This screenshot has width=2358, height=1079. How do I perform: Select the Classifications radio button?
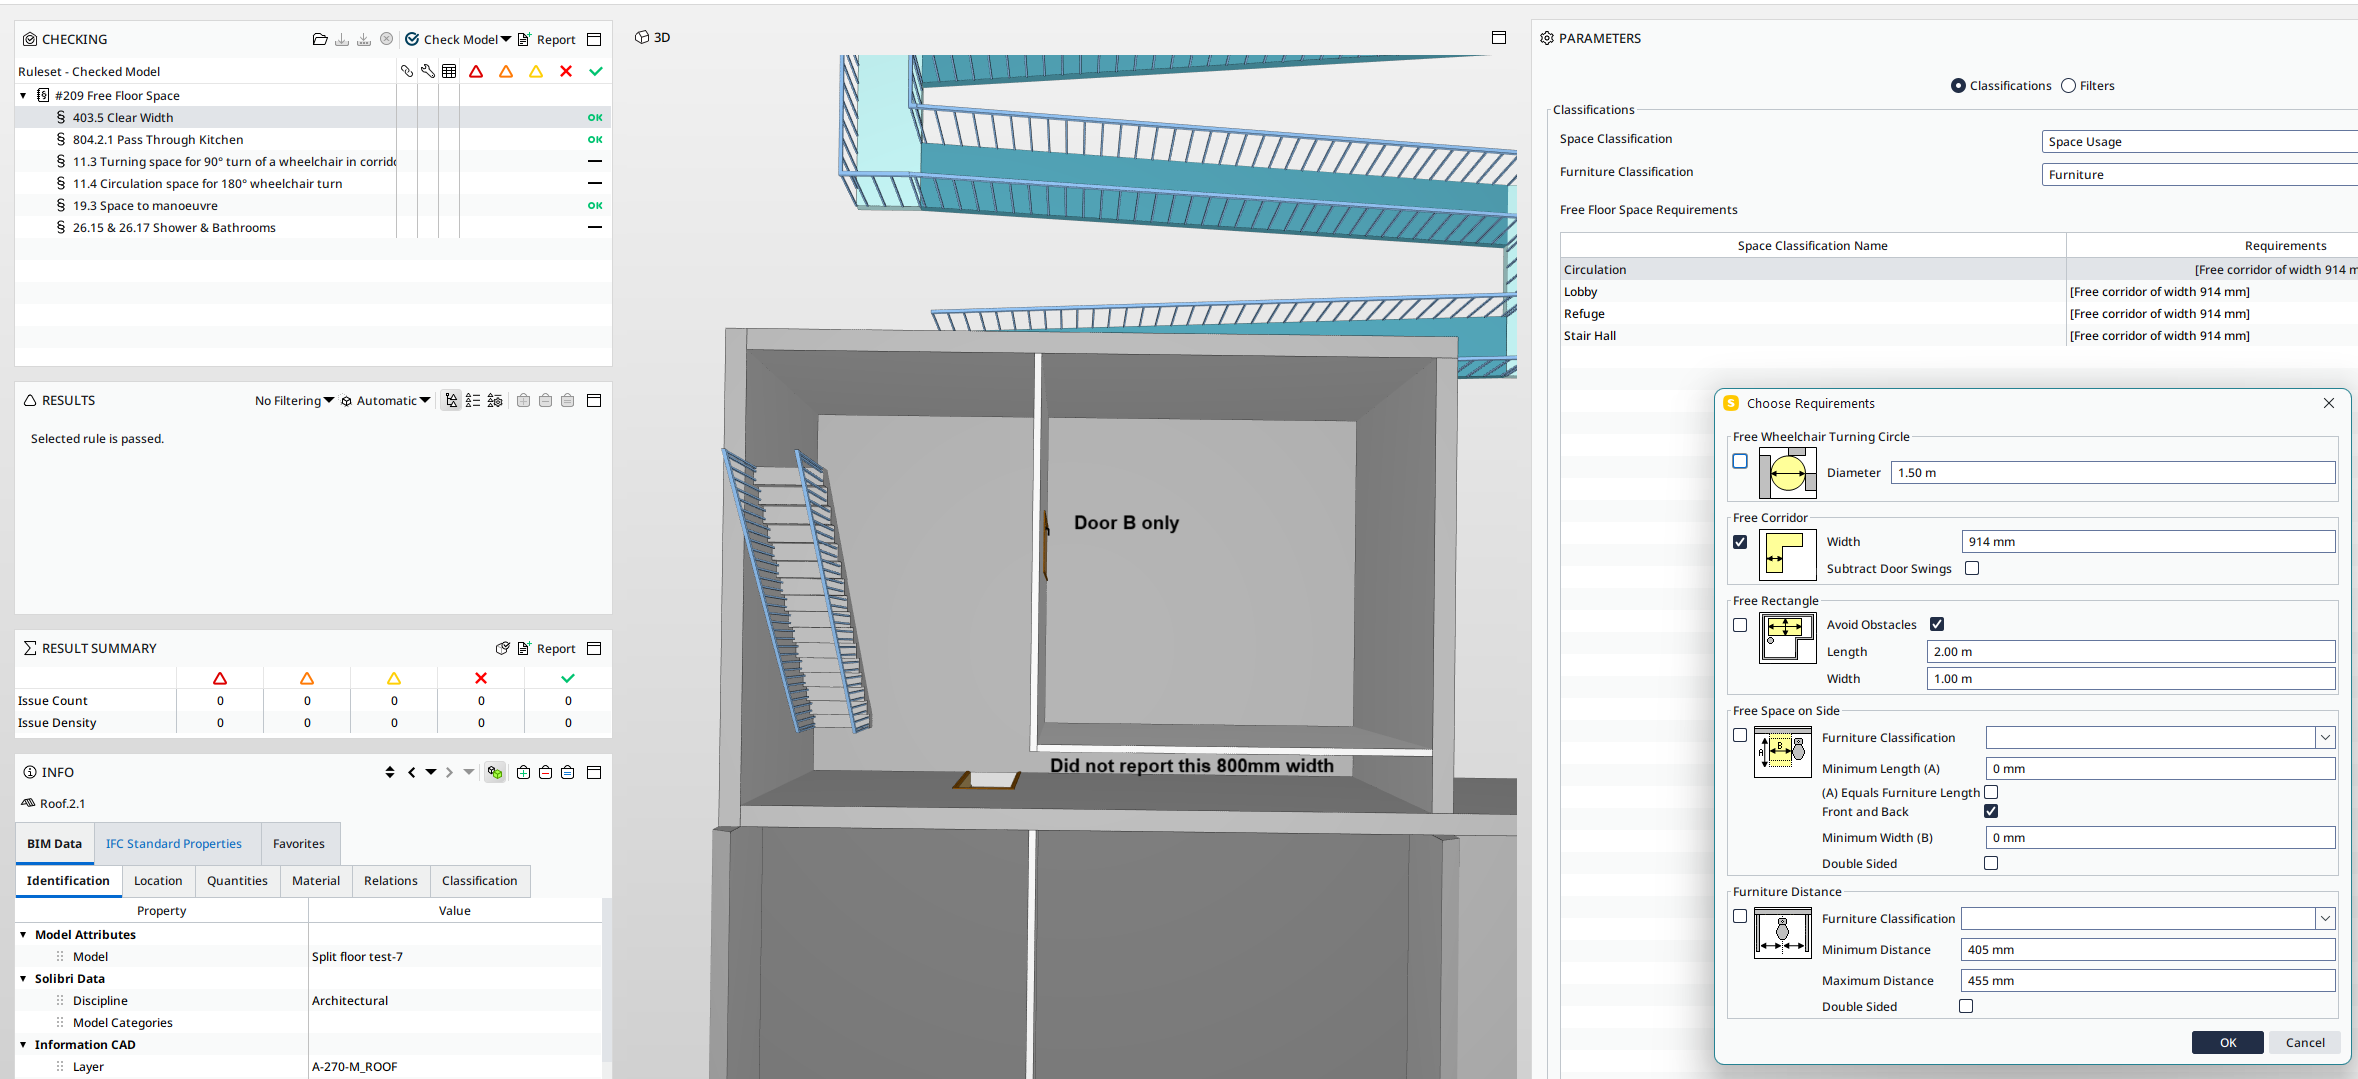tap(1958, 86)
